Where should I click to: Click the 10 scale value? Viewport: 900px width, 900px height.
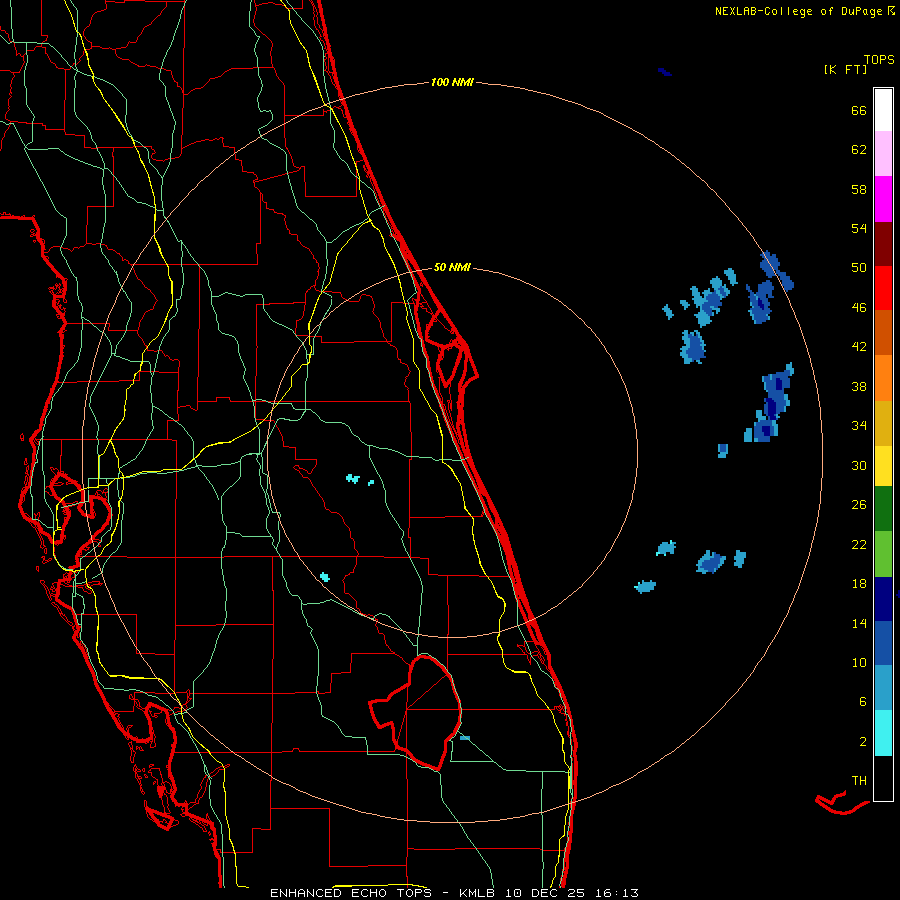click(x=859, y=662)
